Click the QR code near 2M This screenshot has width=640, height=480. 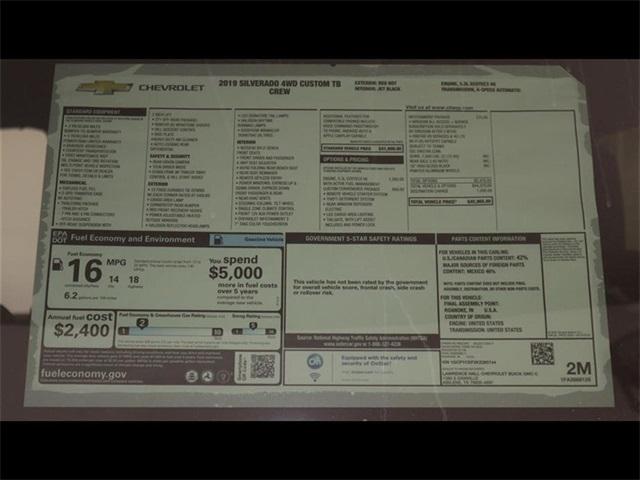coord(541,354)
